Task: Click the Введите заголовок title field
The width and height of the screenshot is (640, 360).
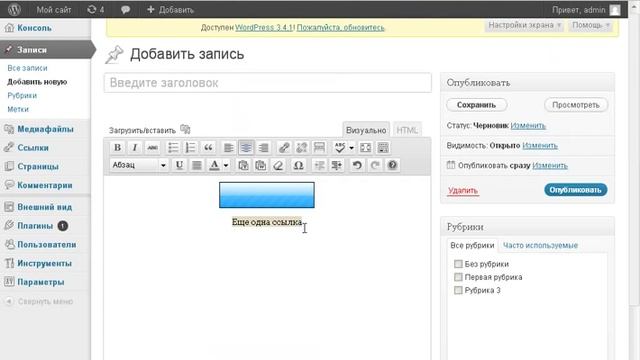Action: [268, 83]
